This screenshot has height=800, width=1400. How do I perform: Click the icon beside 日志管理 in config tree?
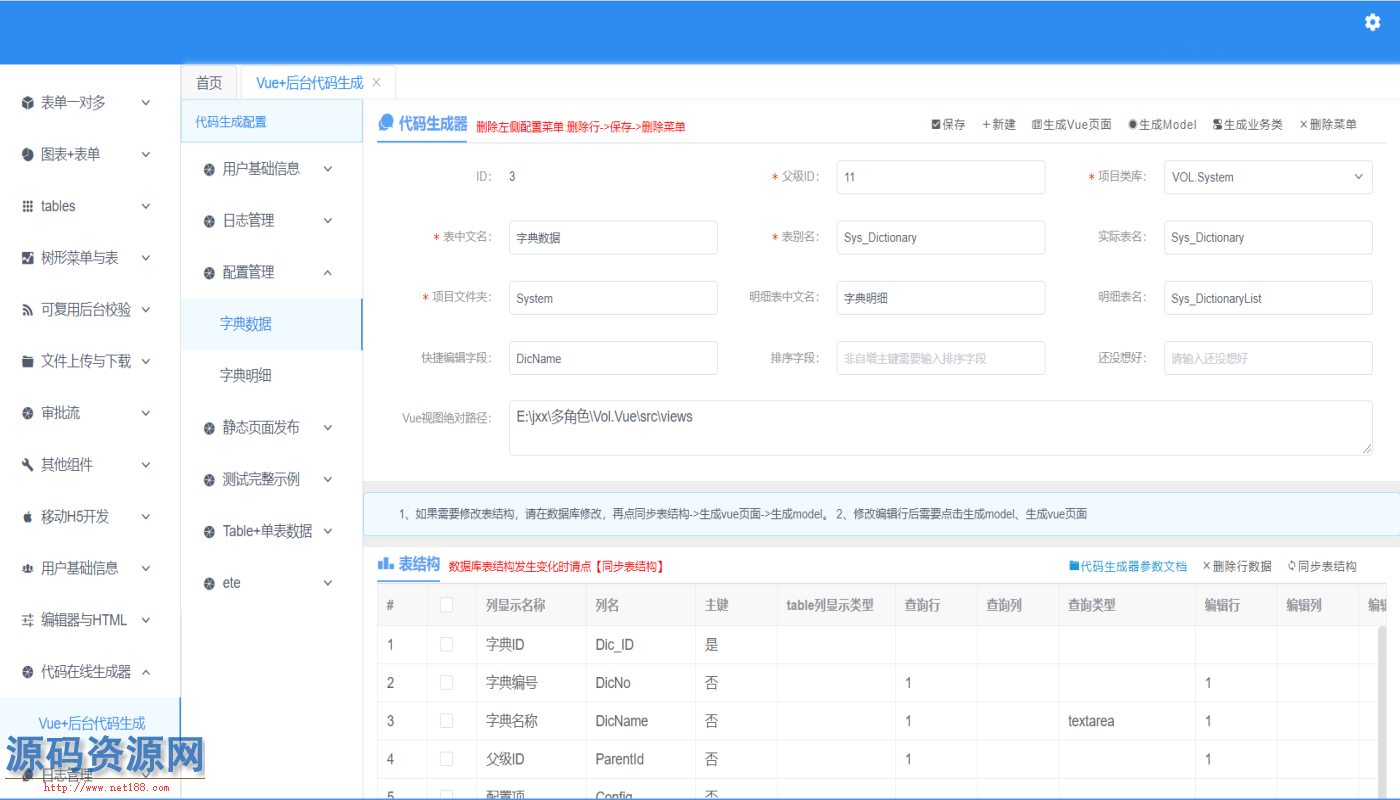209,221
